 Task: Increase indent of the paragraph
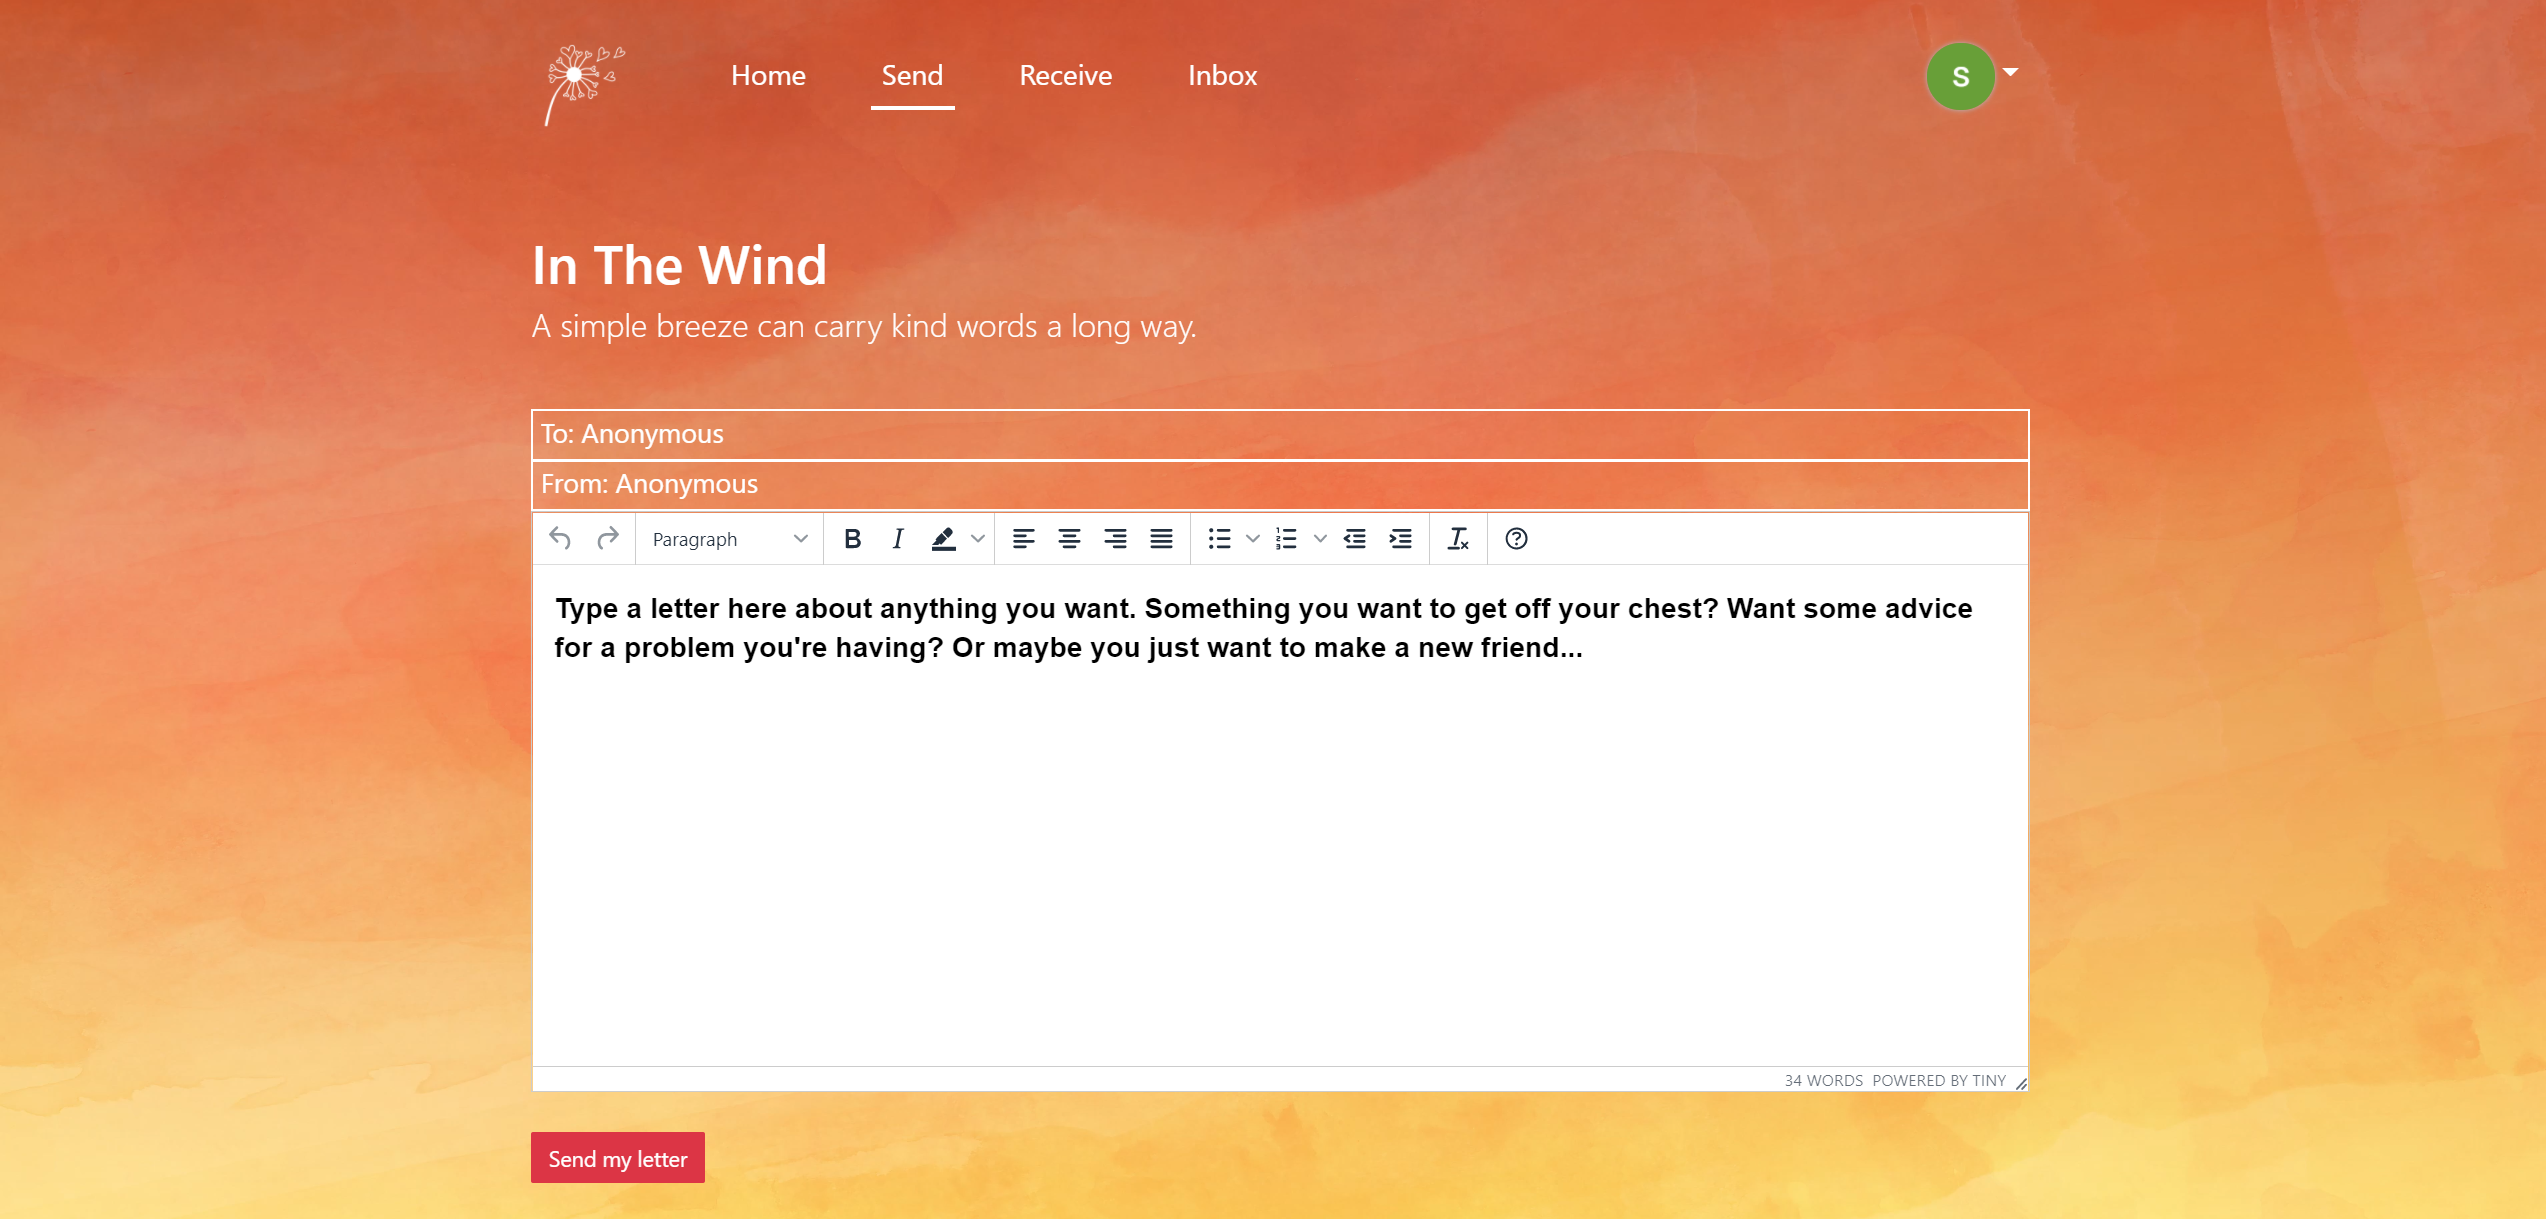[x=1401, y=539]
